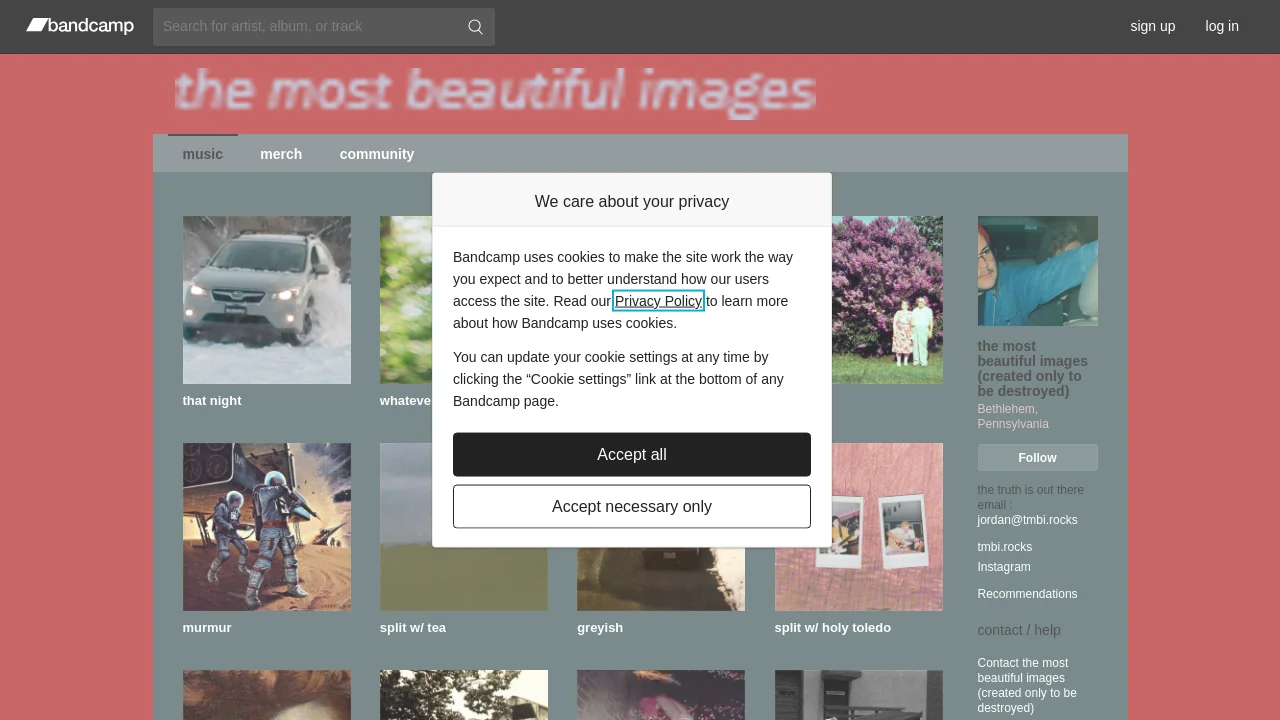Click 'the most beautiful images' header banner

496,92
